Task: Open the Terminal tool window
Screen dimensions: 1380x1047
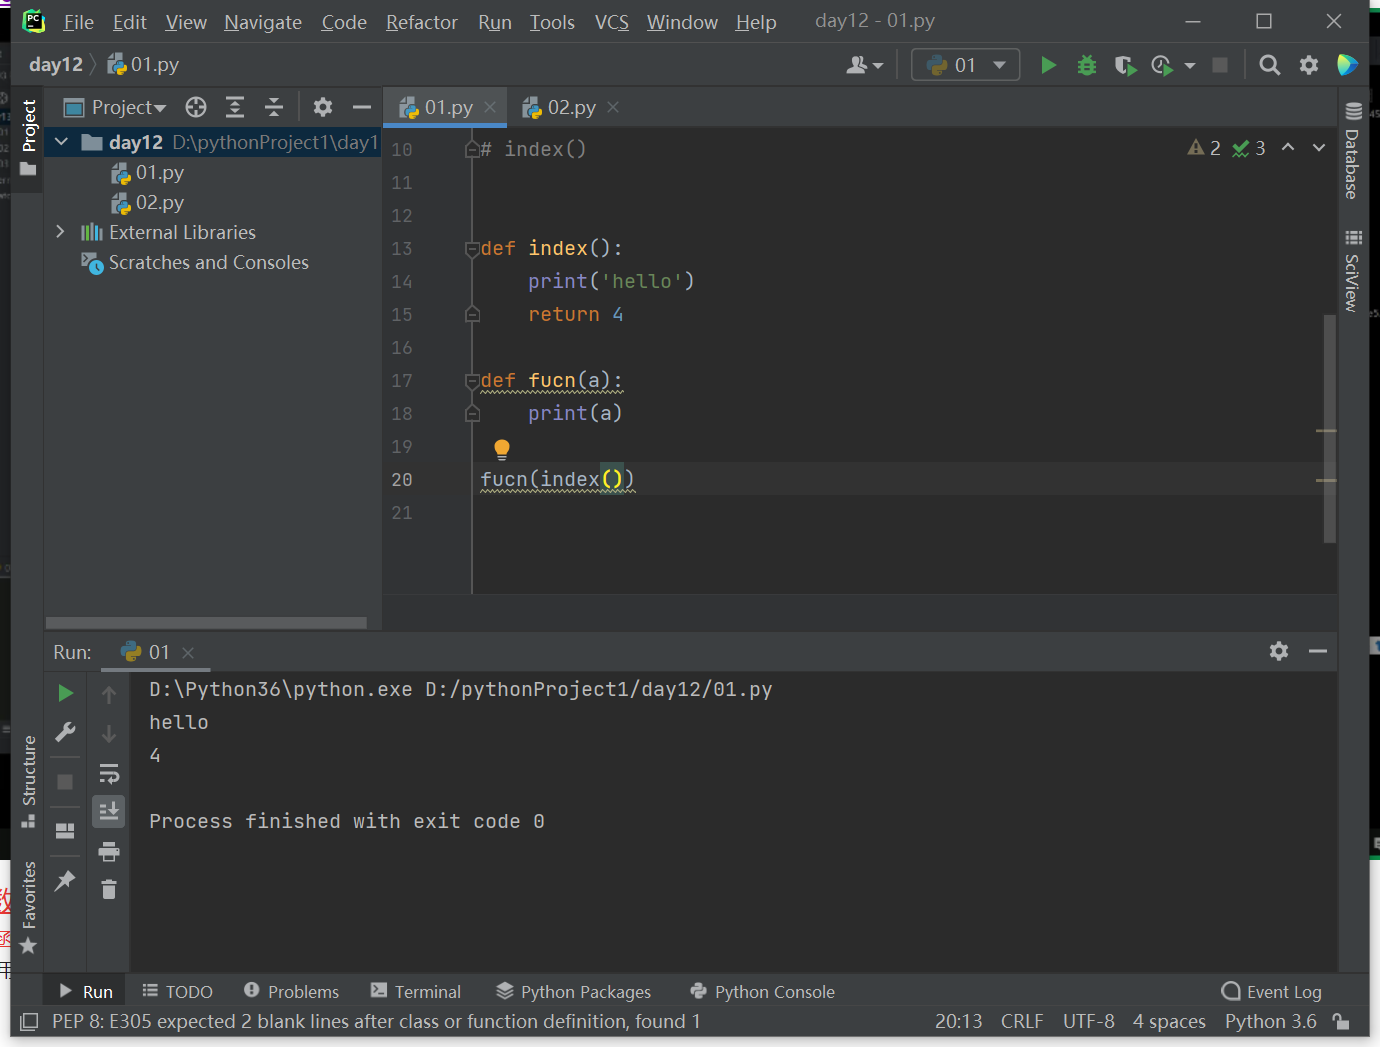Action: (x=416, y=991)
